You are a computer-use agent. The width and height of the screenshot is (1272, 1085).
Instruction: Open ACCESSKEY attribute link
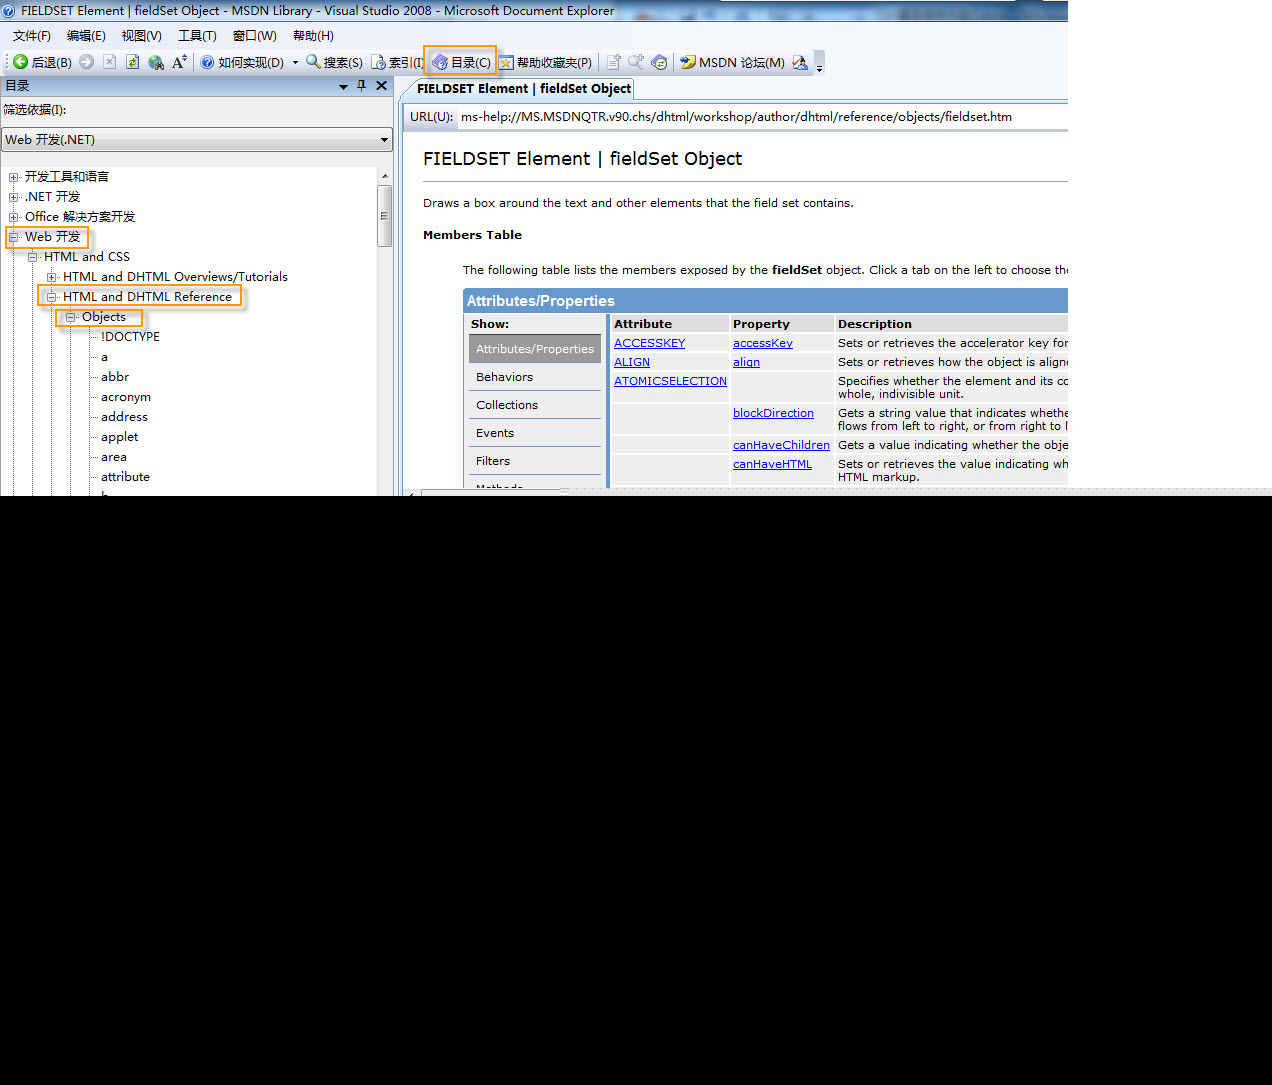[x=650, y=343]
